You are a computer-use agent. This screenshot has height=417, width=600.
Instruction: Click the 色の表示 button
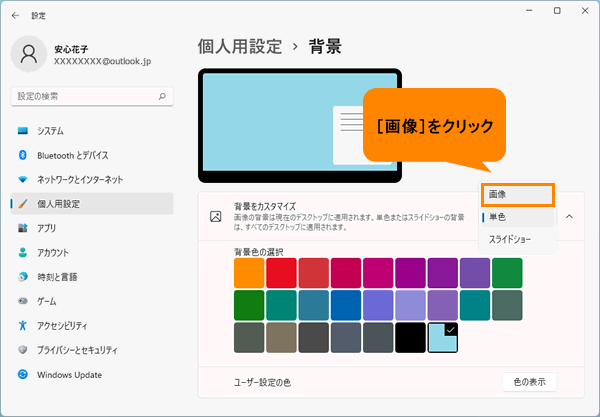pos(530,382)
